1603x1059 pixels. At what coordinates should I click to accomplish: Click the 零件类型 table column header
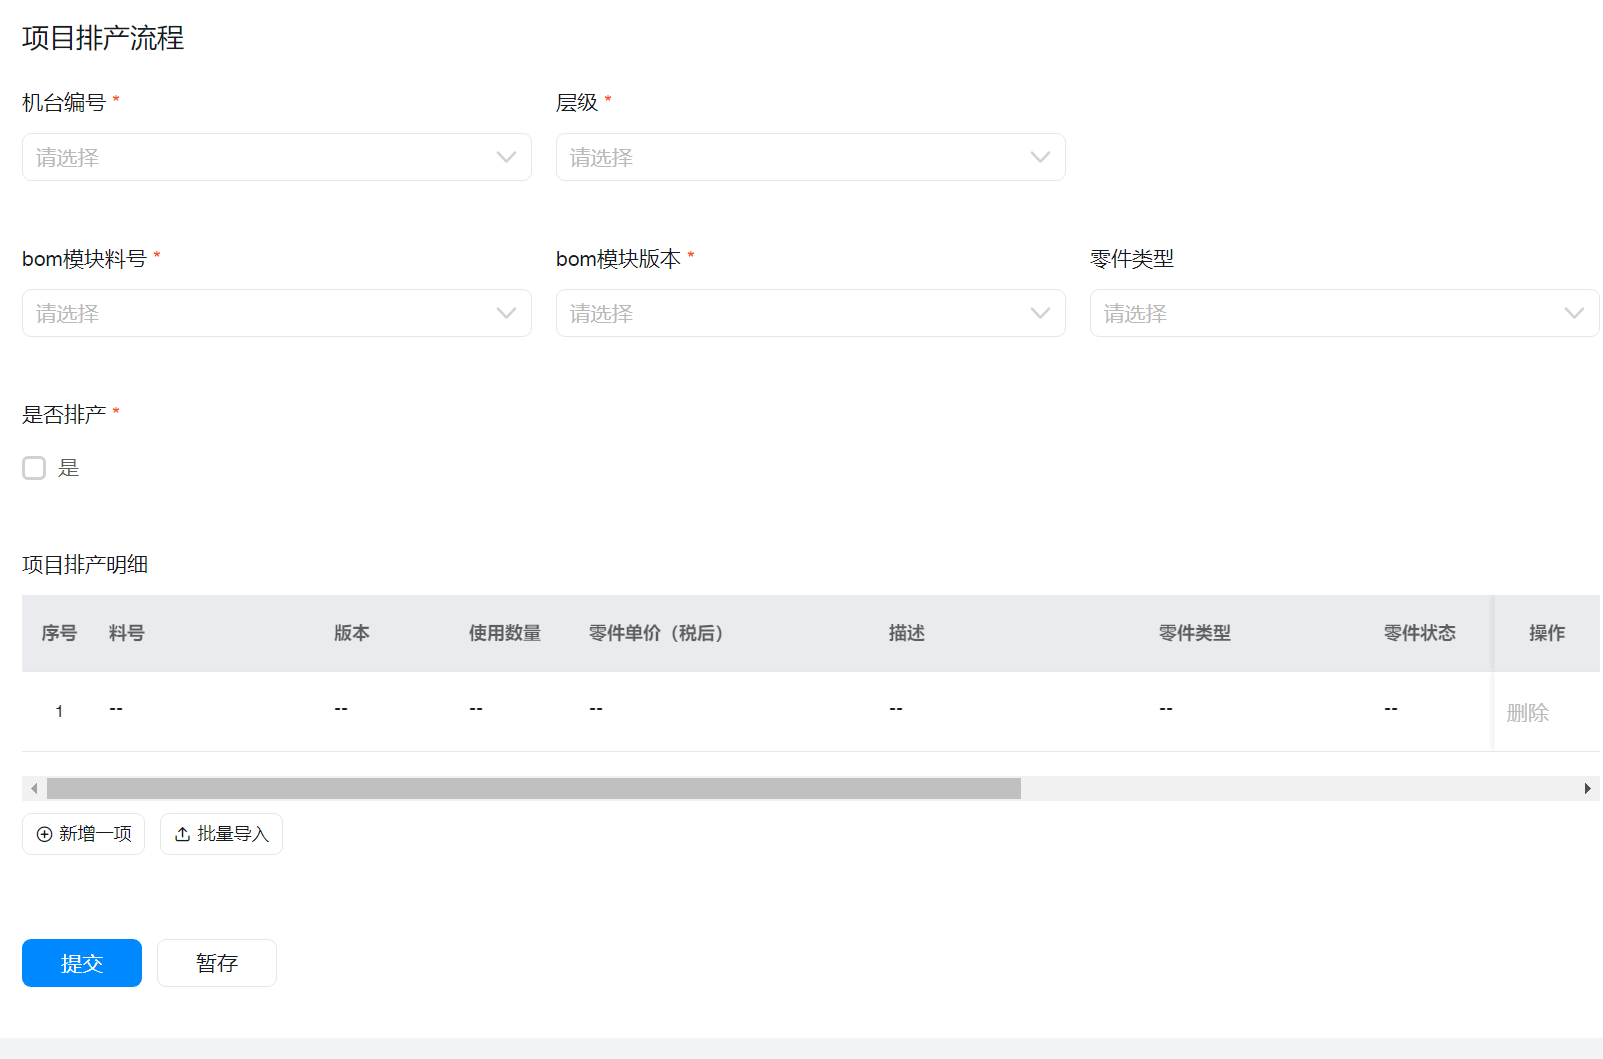point(1195,633)
